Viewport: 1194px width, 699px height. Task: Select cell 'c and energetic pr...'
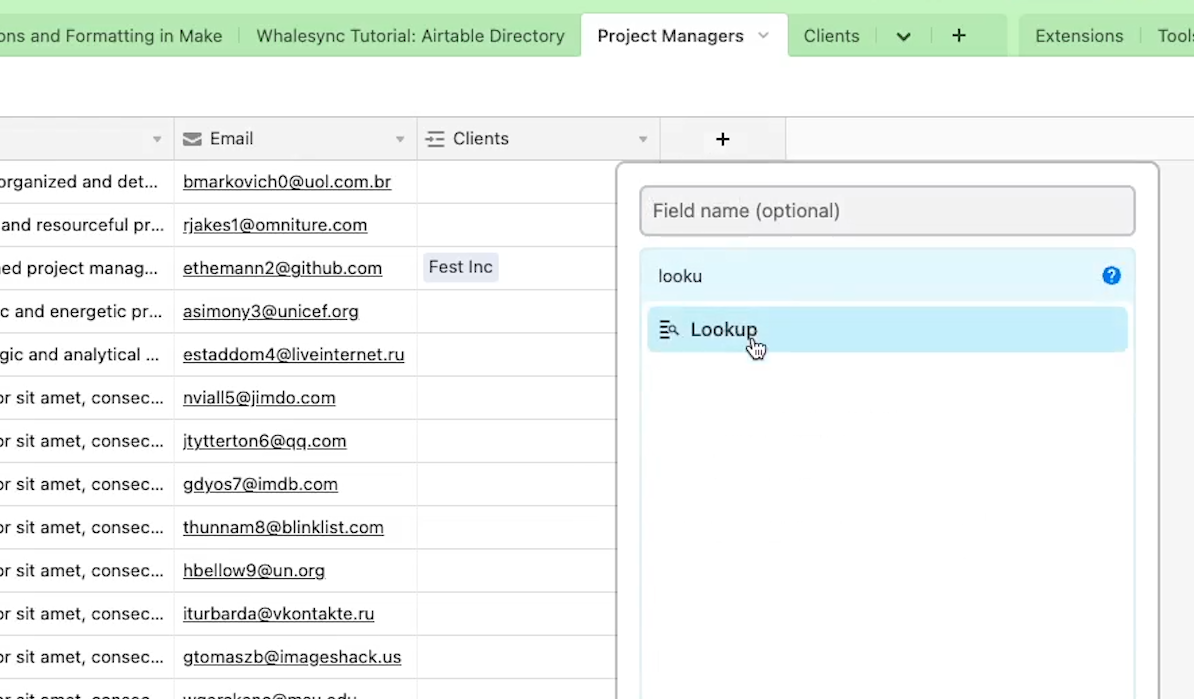87,311
